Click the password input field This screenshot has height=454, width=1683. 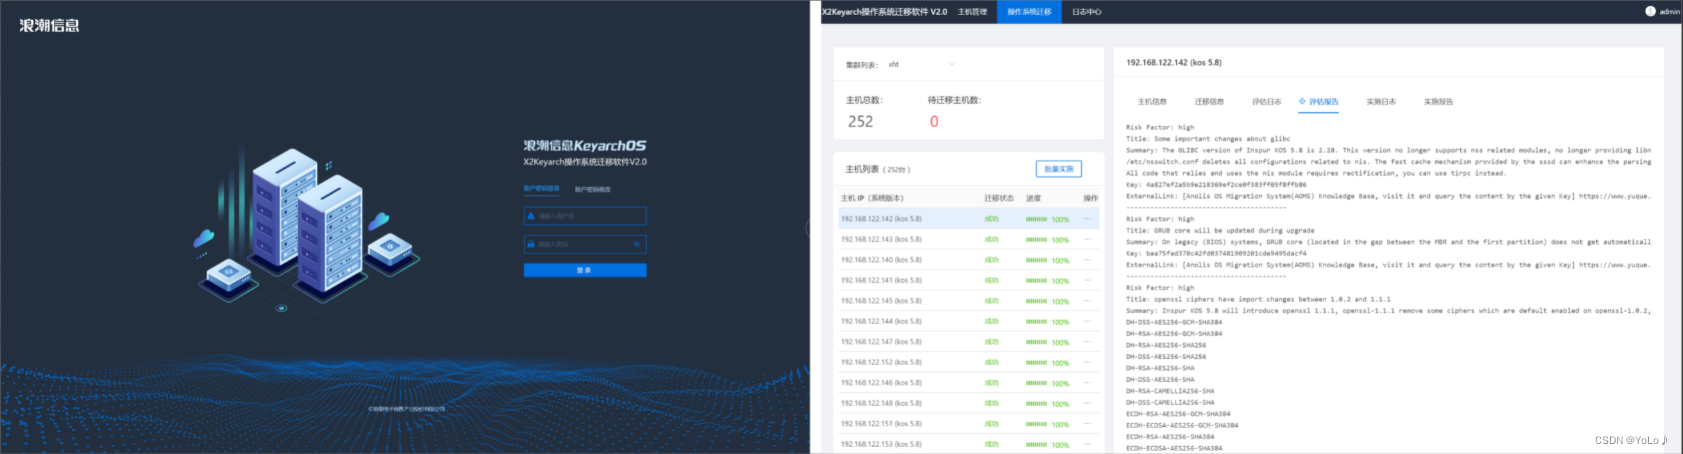(585, 244)
